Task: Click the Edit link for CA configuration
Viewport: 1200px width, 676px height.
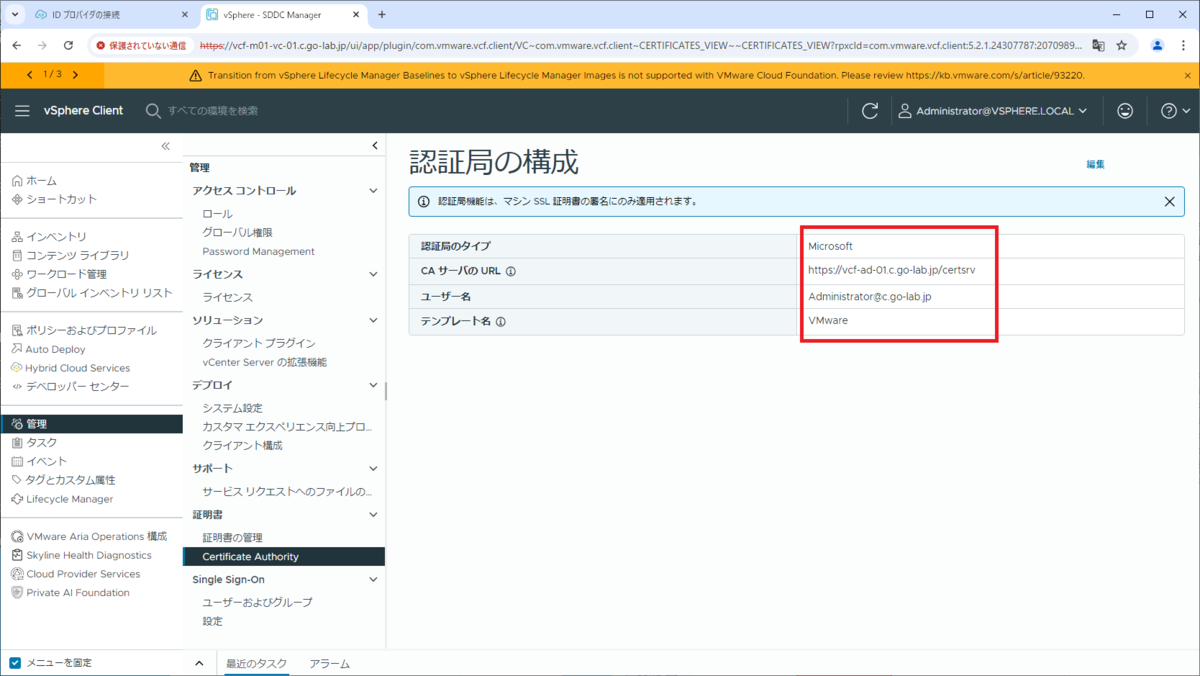Action: [1096, 164]
